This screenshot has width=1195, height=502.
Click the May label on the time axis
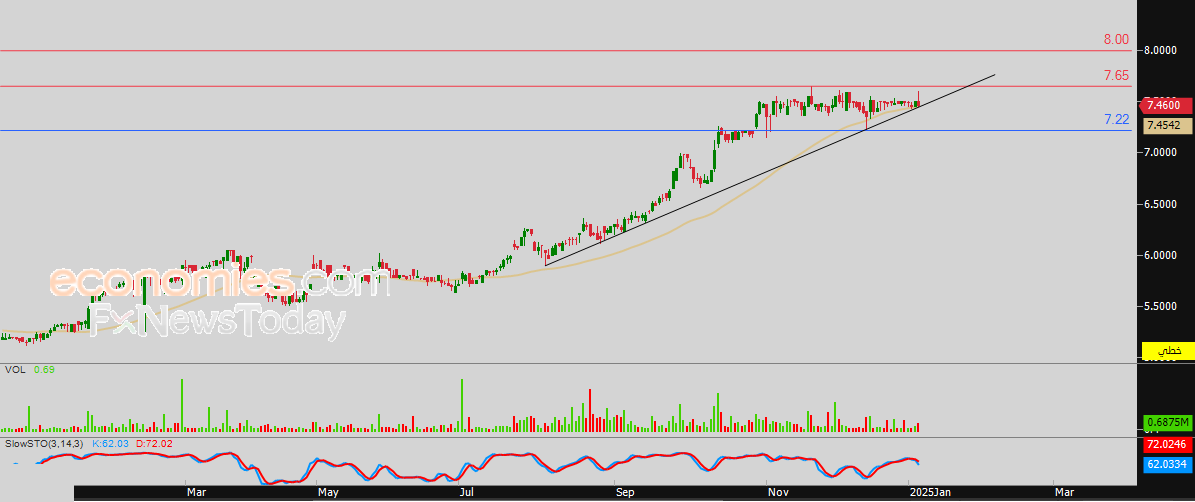[328, 493]
